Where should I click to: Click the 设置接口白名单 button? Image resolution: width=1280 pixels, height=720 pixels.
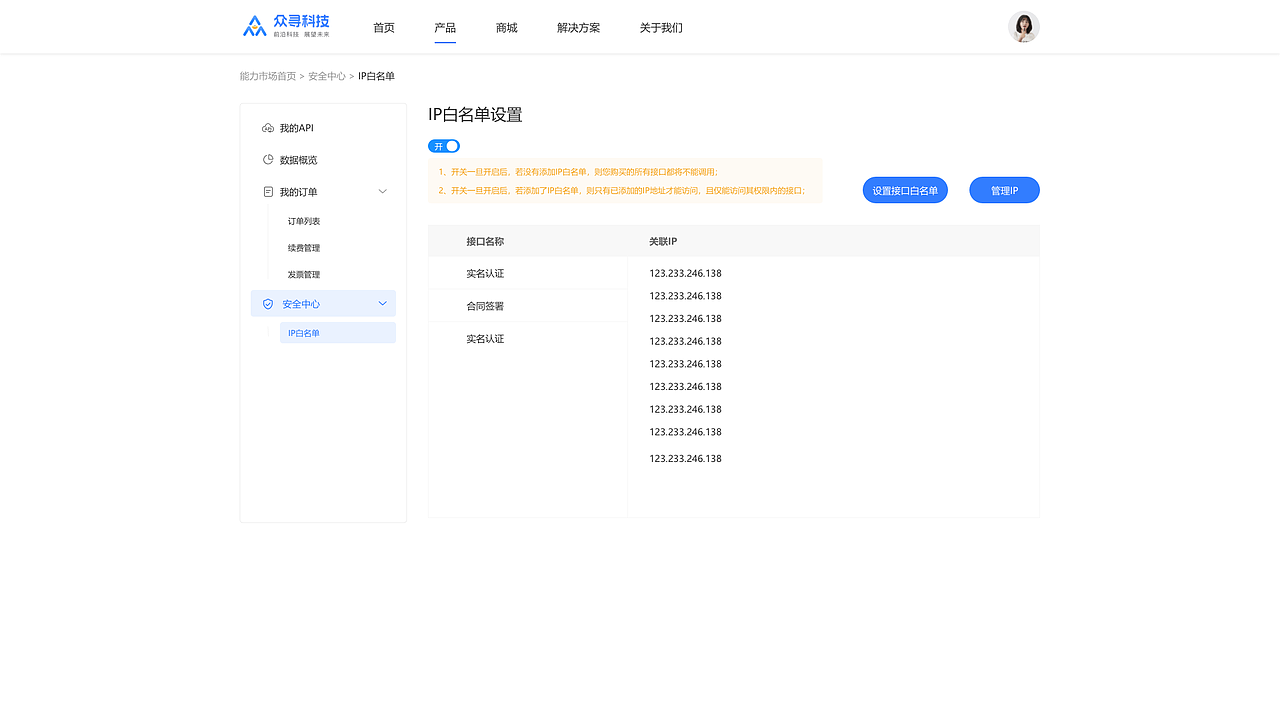(x=904, y=189)
